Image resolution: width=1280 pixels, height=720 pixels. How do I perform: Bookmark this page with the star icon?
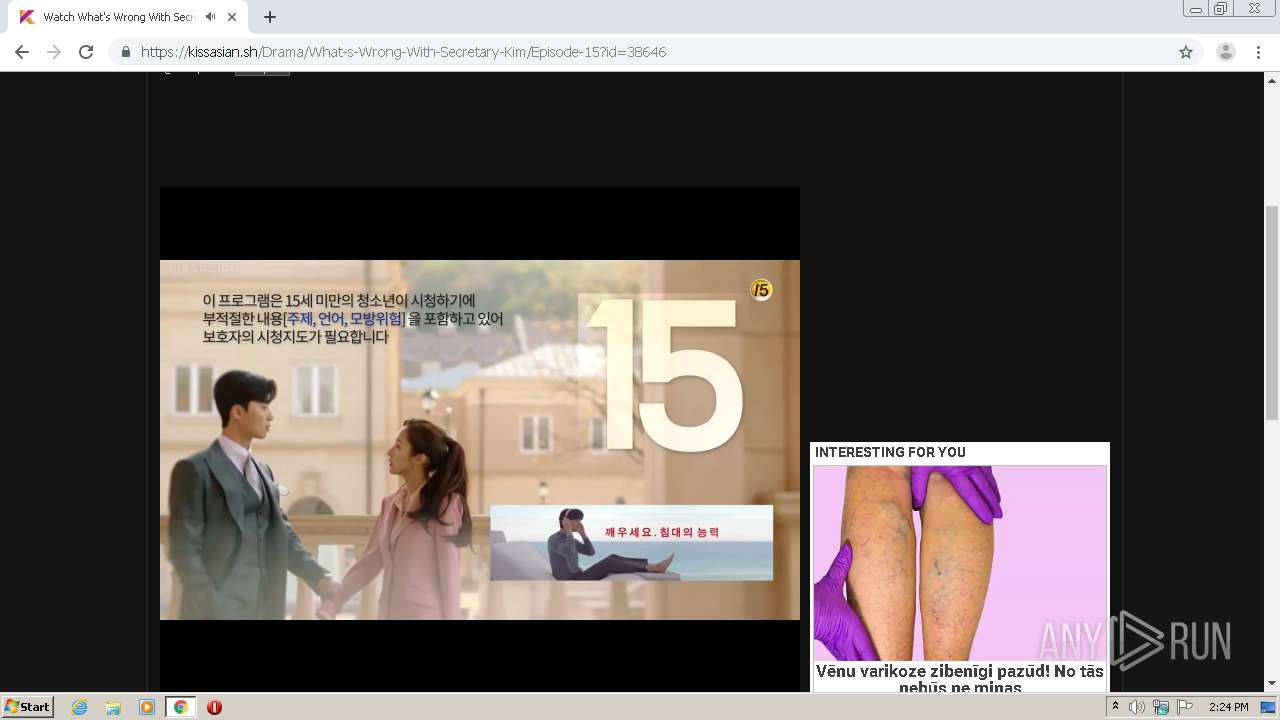[1186, 52]
